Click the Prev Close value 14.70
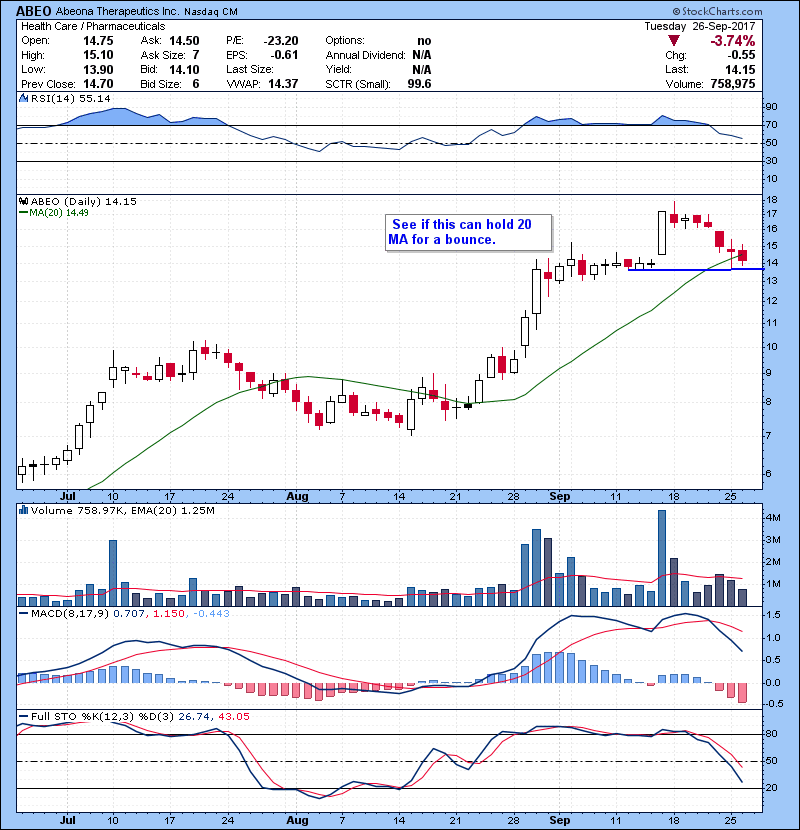This screenshot has width=800, height=830. [98, 84]
